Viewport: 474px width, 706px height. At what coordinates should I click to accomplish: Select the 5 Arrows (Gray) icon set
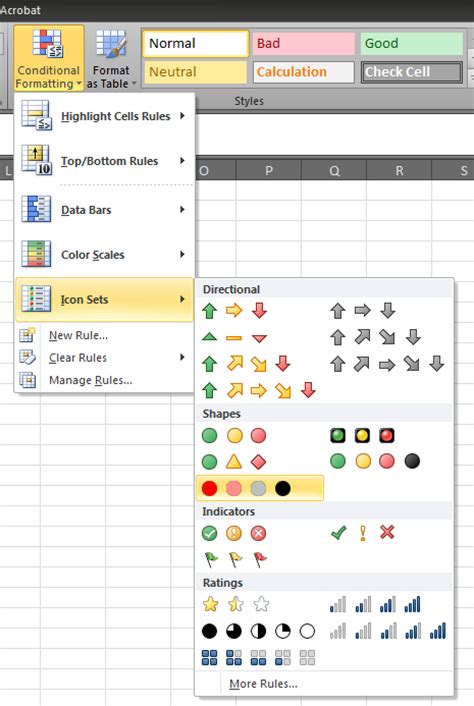387,364
